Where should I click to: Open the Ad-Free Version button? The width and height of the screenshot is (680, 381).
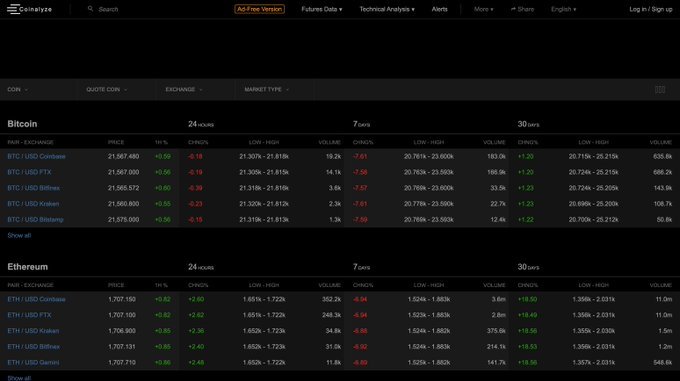pyautogui.click(x=259, y=9)
